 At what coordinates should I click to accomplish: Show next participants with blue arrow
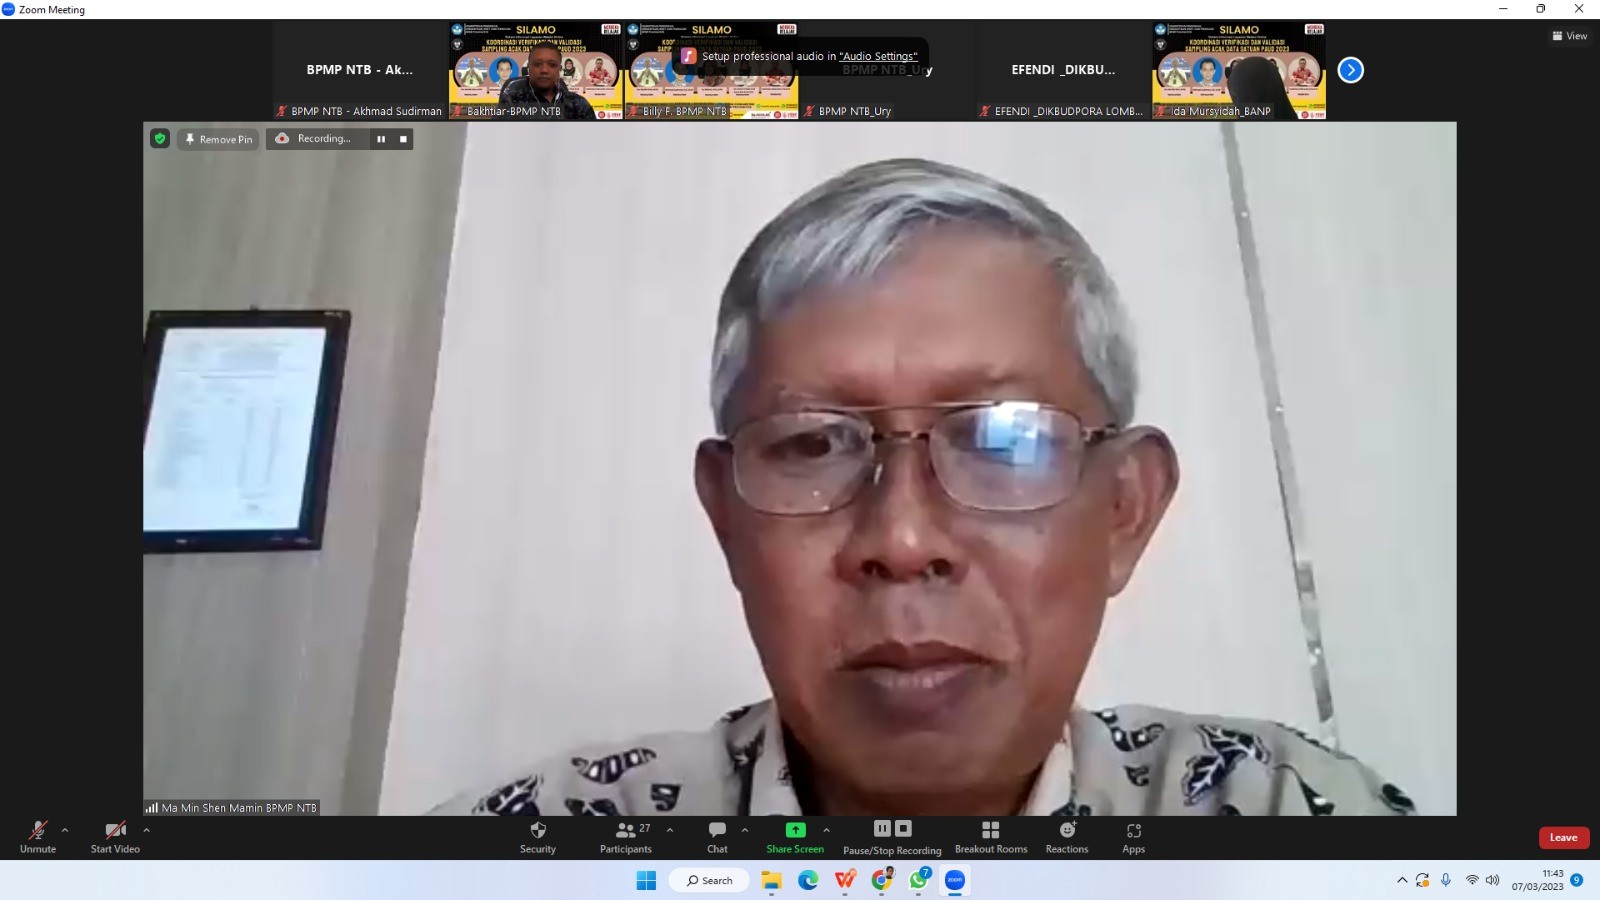tap(1350, 70)
